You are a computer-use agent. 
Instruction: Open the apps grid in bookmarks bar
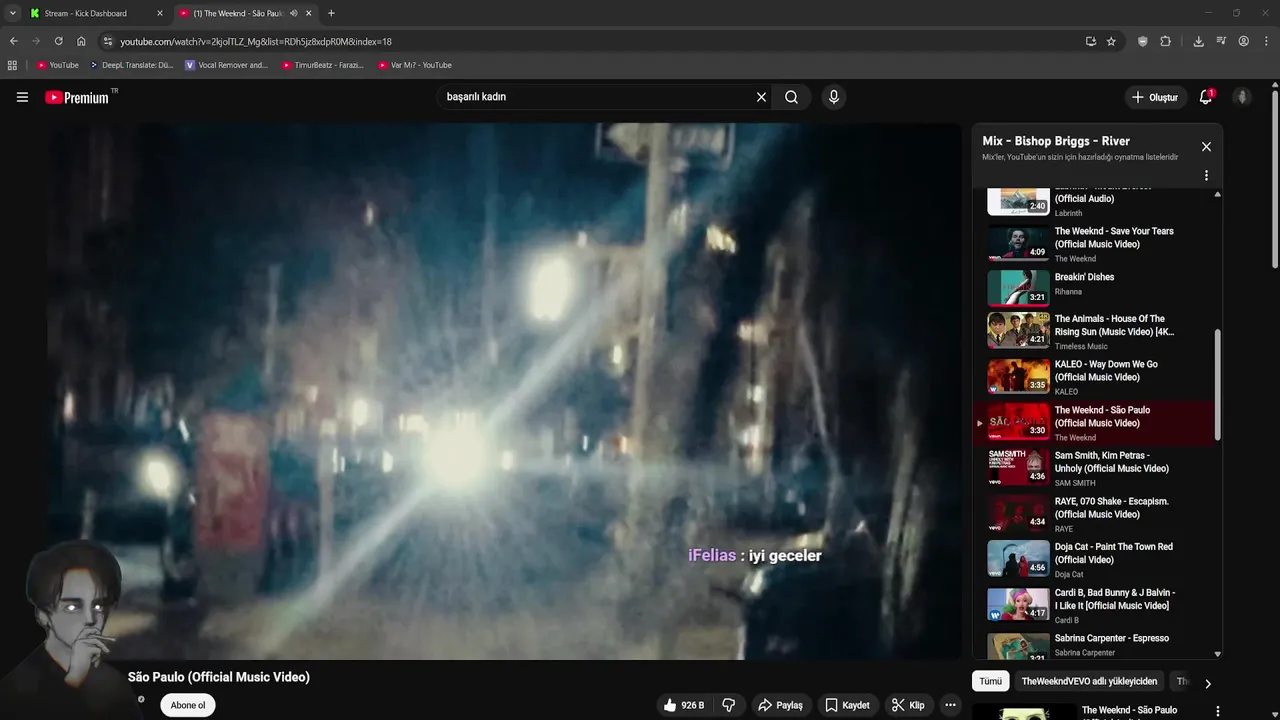click(12, 65)
